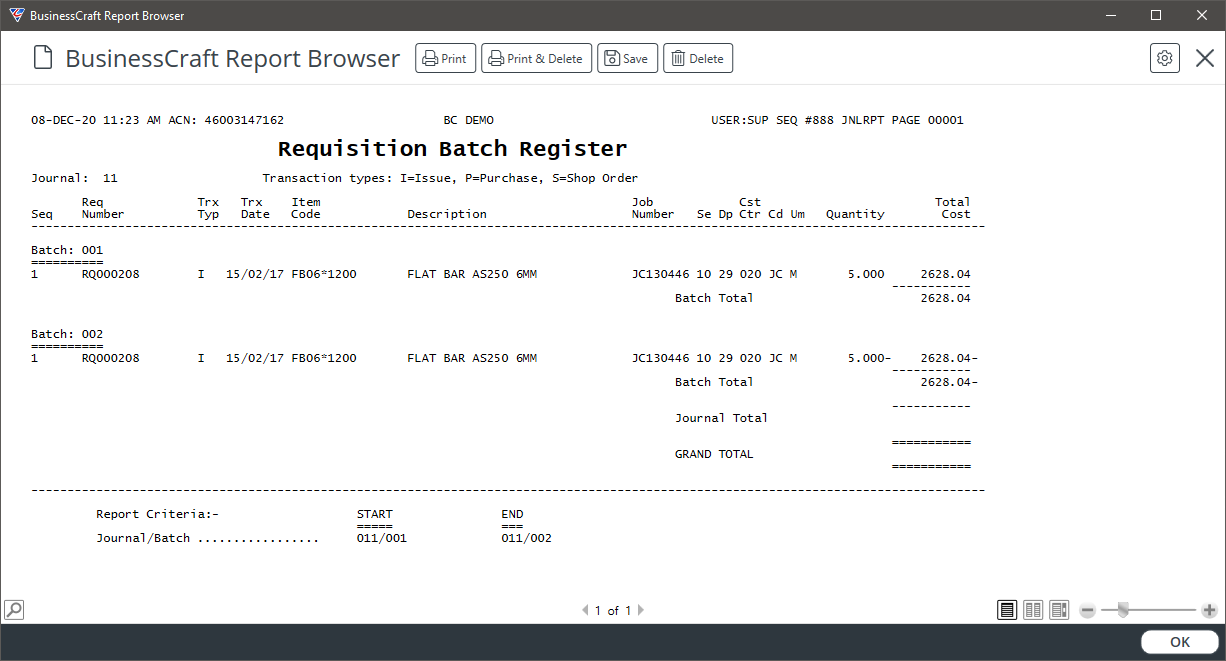1226x661 pixels.
Task: Click the OK button
Action: [1180, 642]
